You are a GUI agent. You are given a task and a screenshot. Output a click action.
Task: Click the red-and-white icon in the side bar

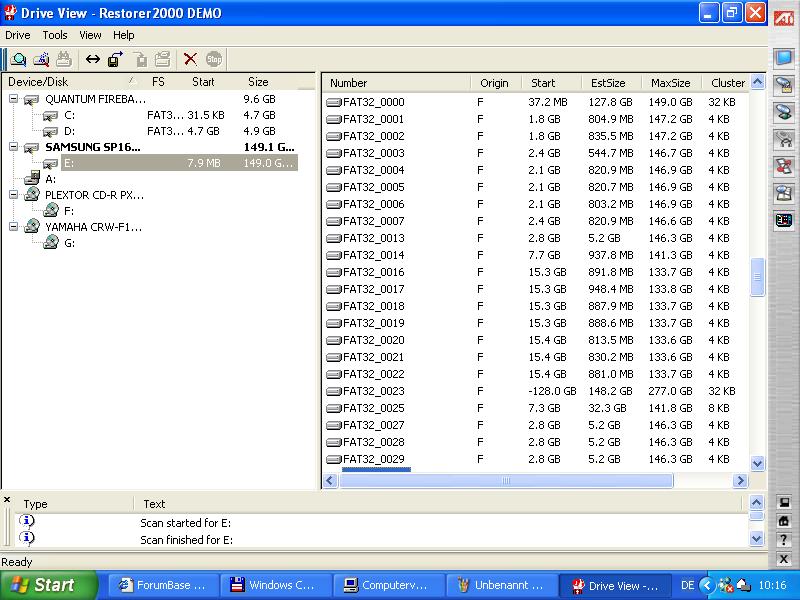coord(783,166)
